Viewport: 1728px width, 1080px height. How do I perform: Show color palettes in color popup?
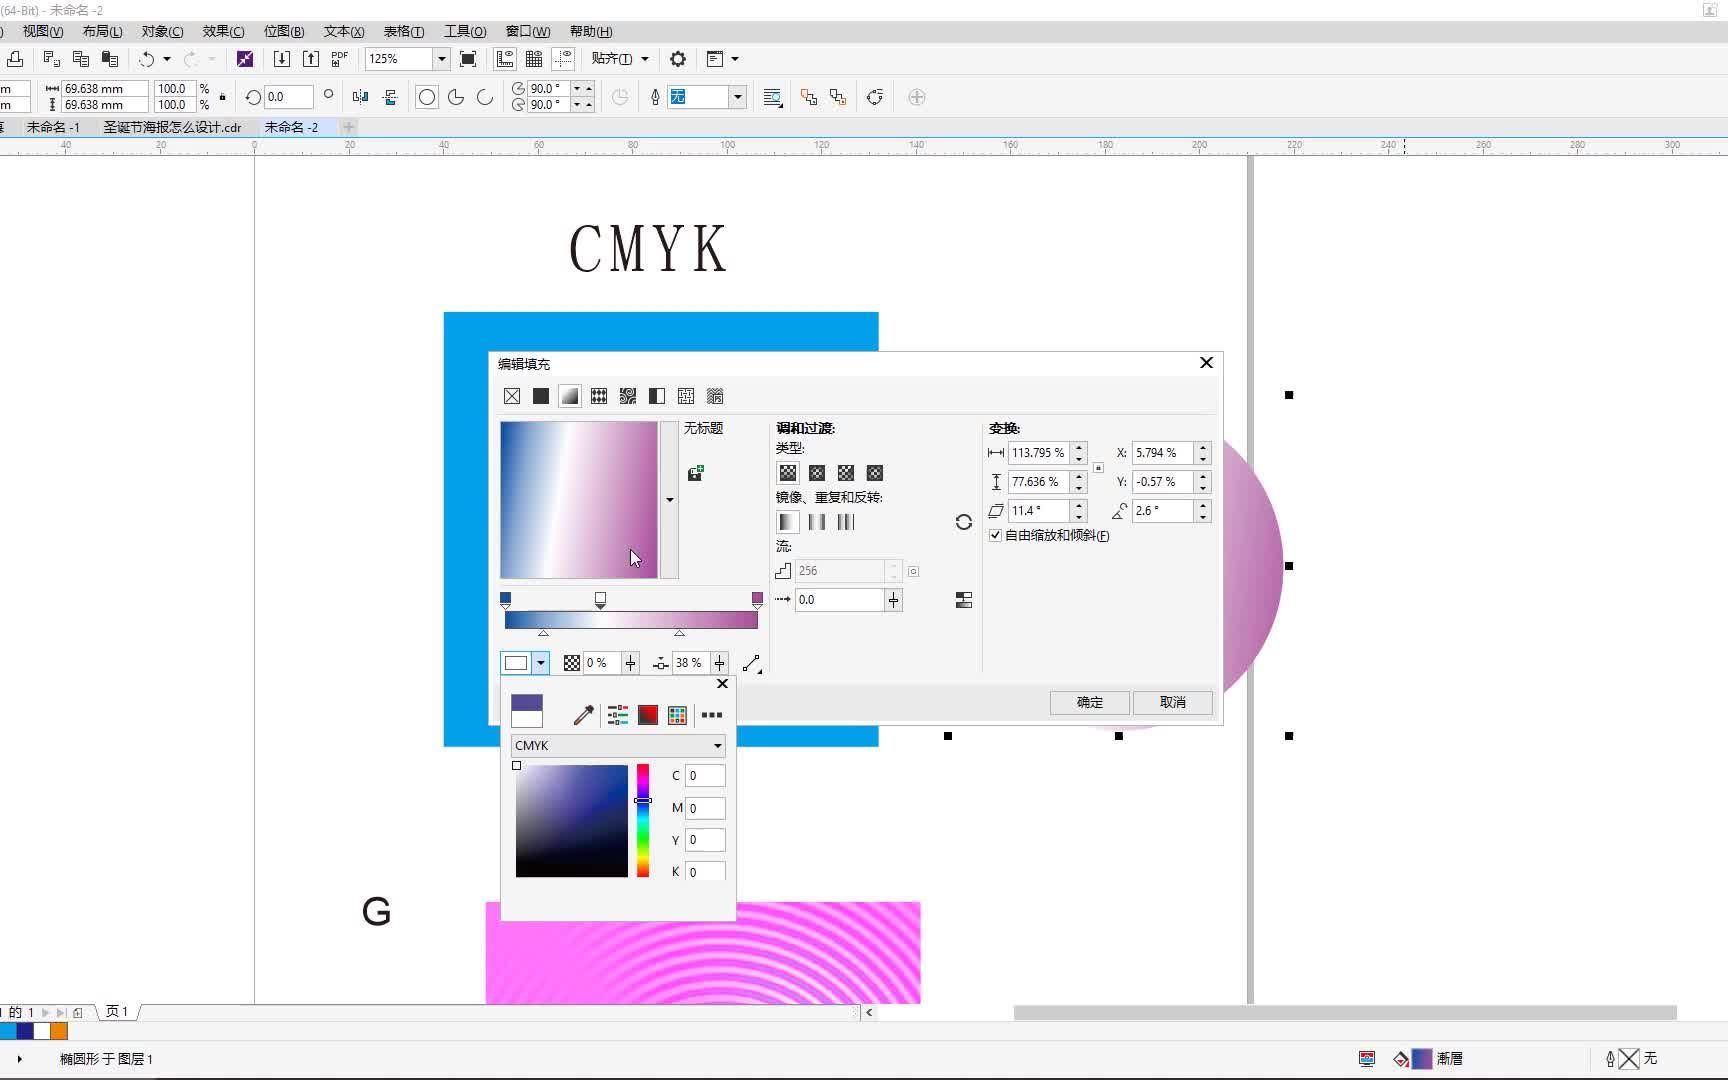[677, 715]
